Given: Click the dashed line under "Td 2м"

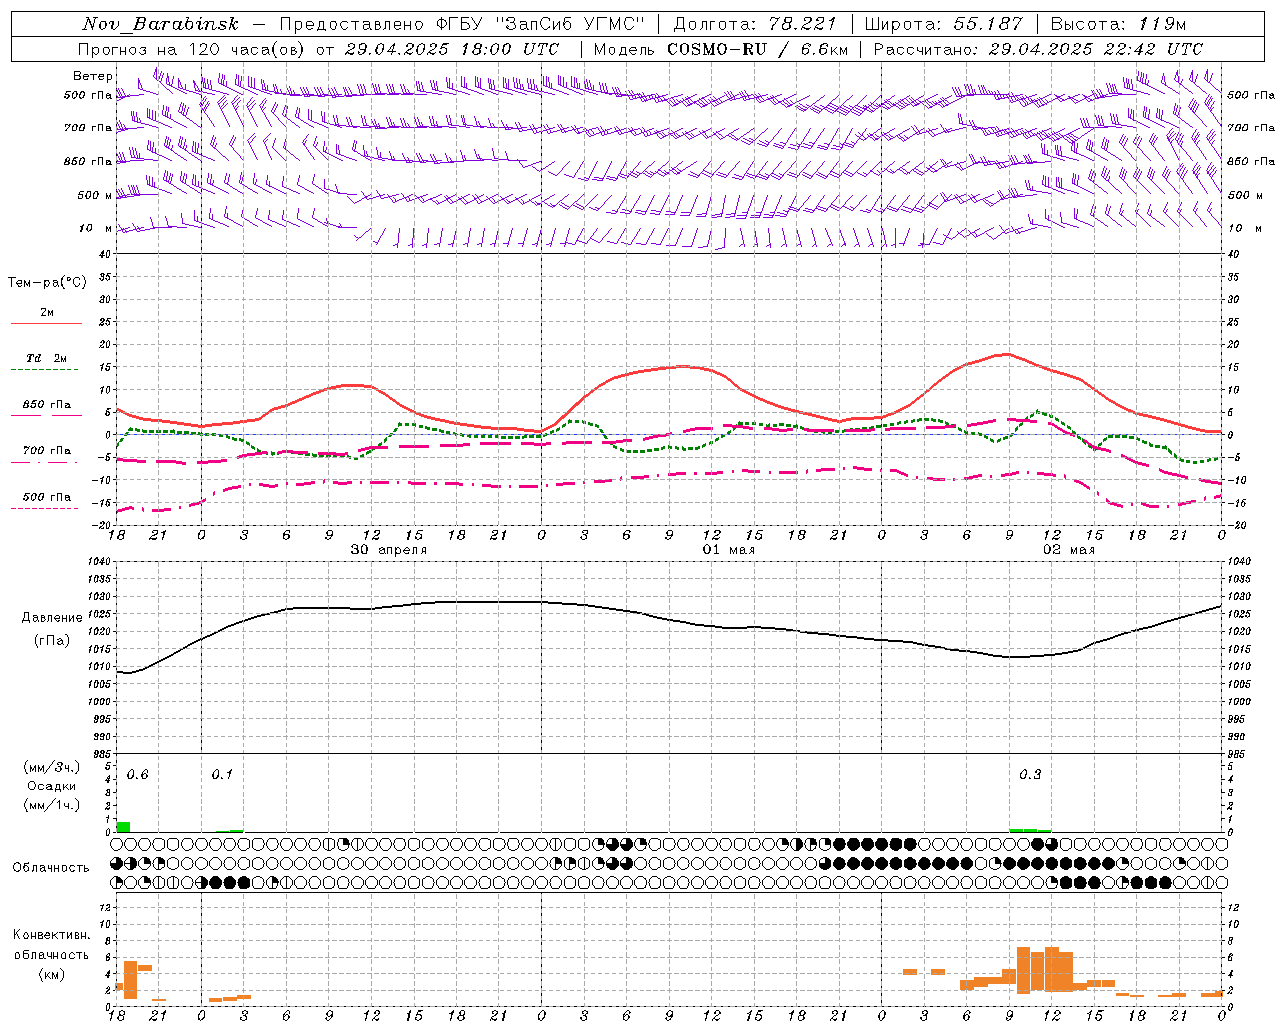Looking at the screenshot, I should coord(46,370).
